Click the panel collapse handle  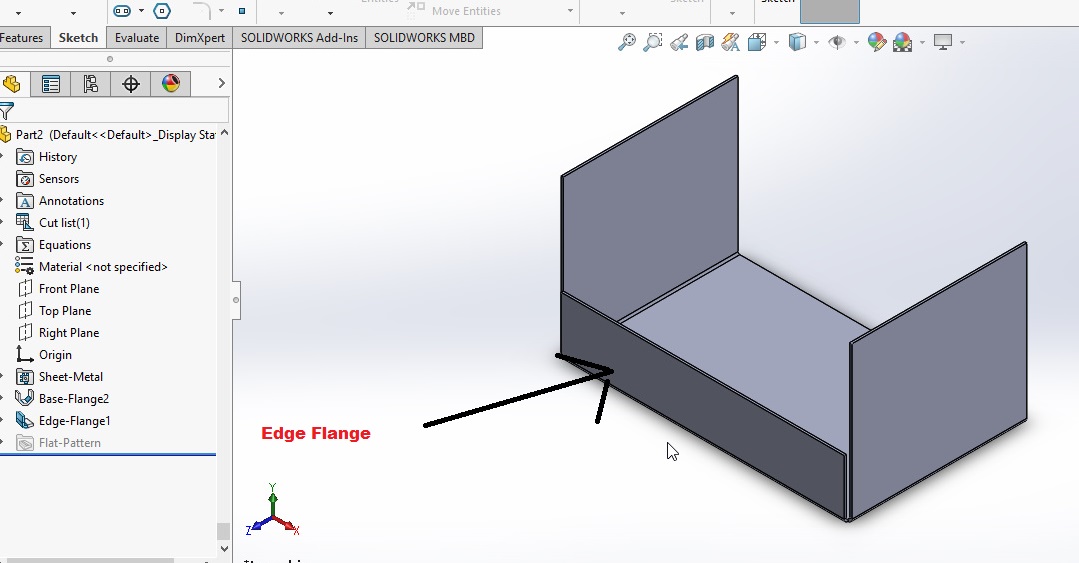[236, 300]
